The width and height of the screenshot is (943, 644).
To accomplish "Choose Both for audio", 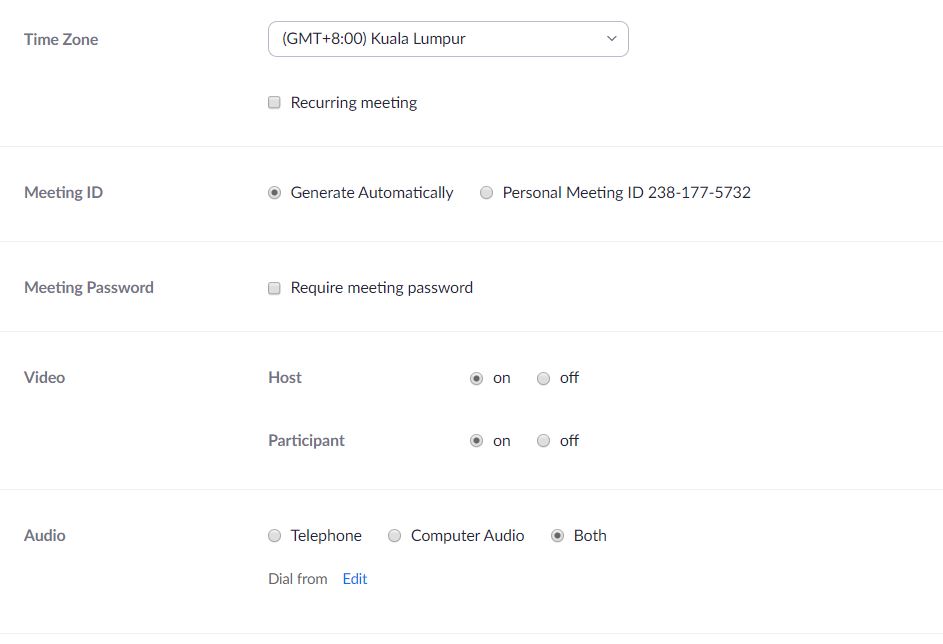I will tap(558, 536).
